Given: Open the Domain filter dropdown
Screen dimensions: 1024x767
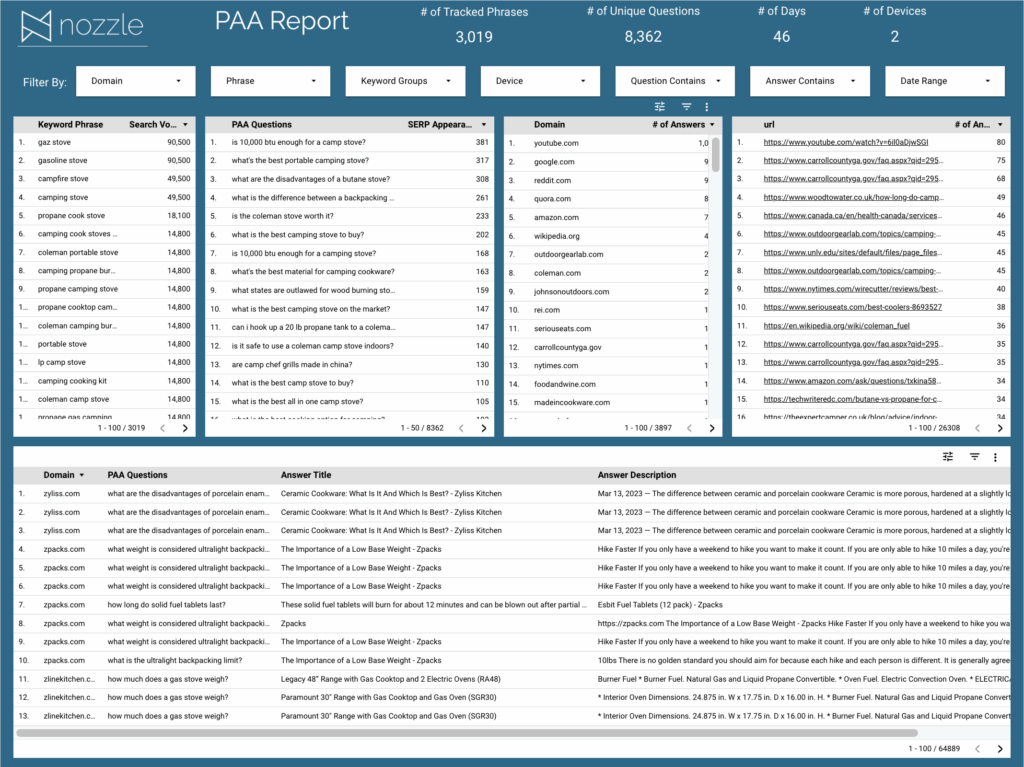Looking at the screenshot, I should tap(136, 81).
